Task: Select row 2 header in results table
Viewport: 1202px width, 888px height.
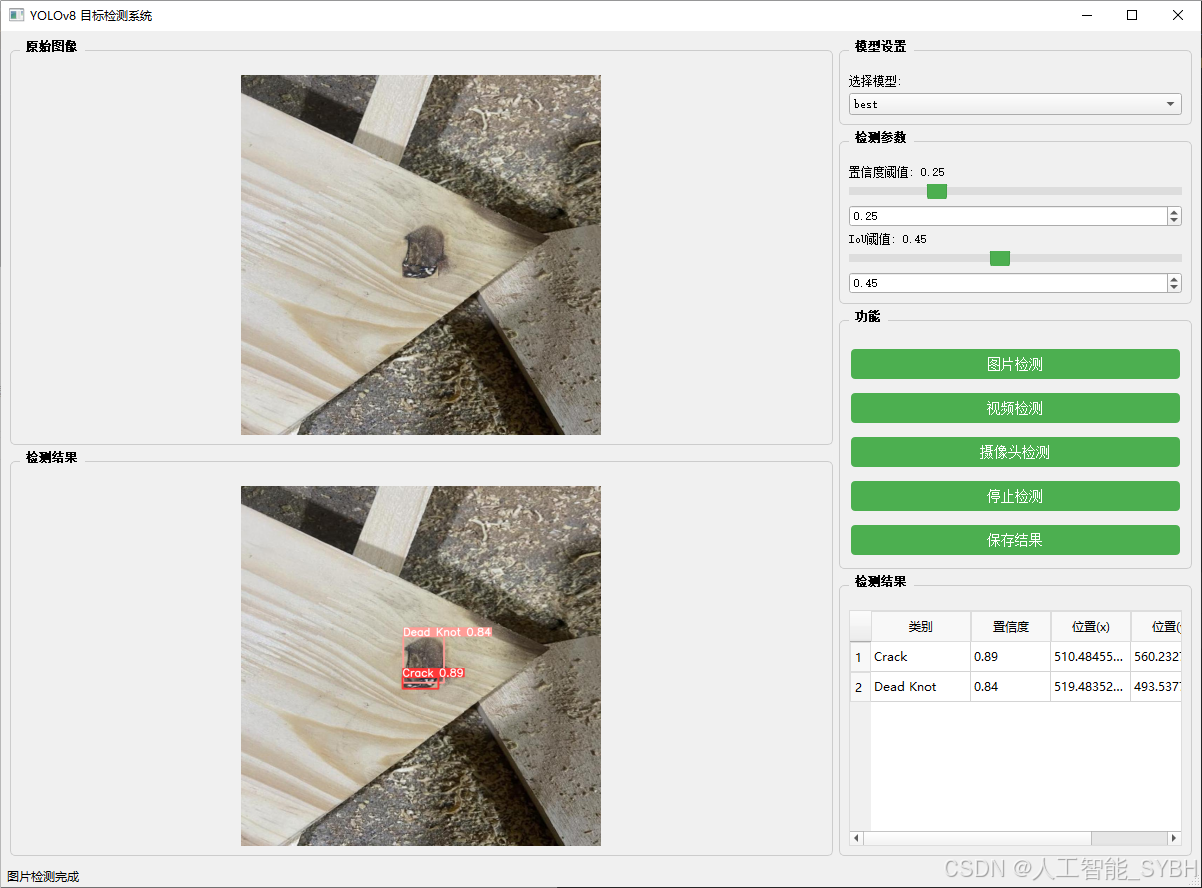Action: pos(860,687)
